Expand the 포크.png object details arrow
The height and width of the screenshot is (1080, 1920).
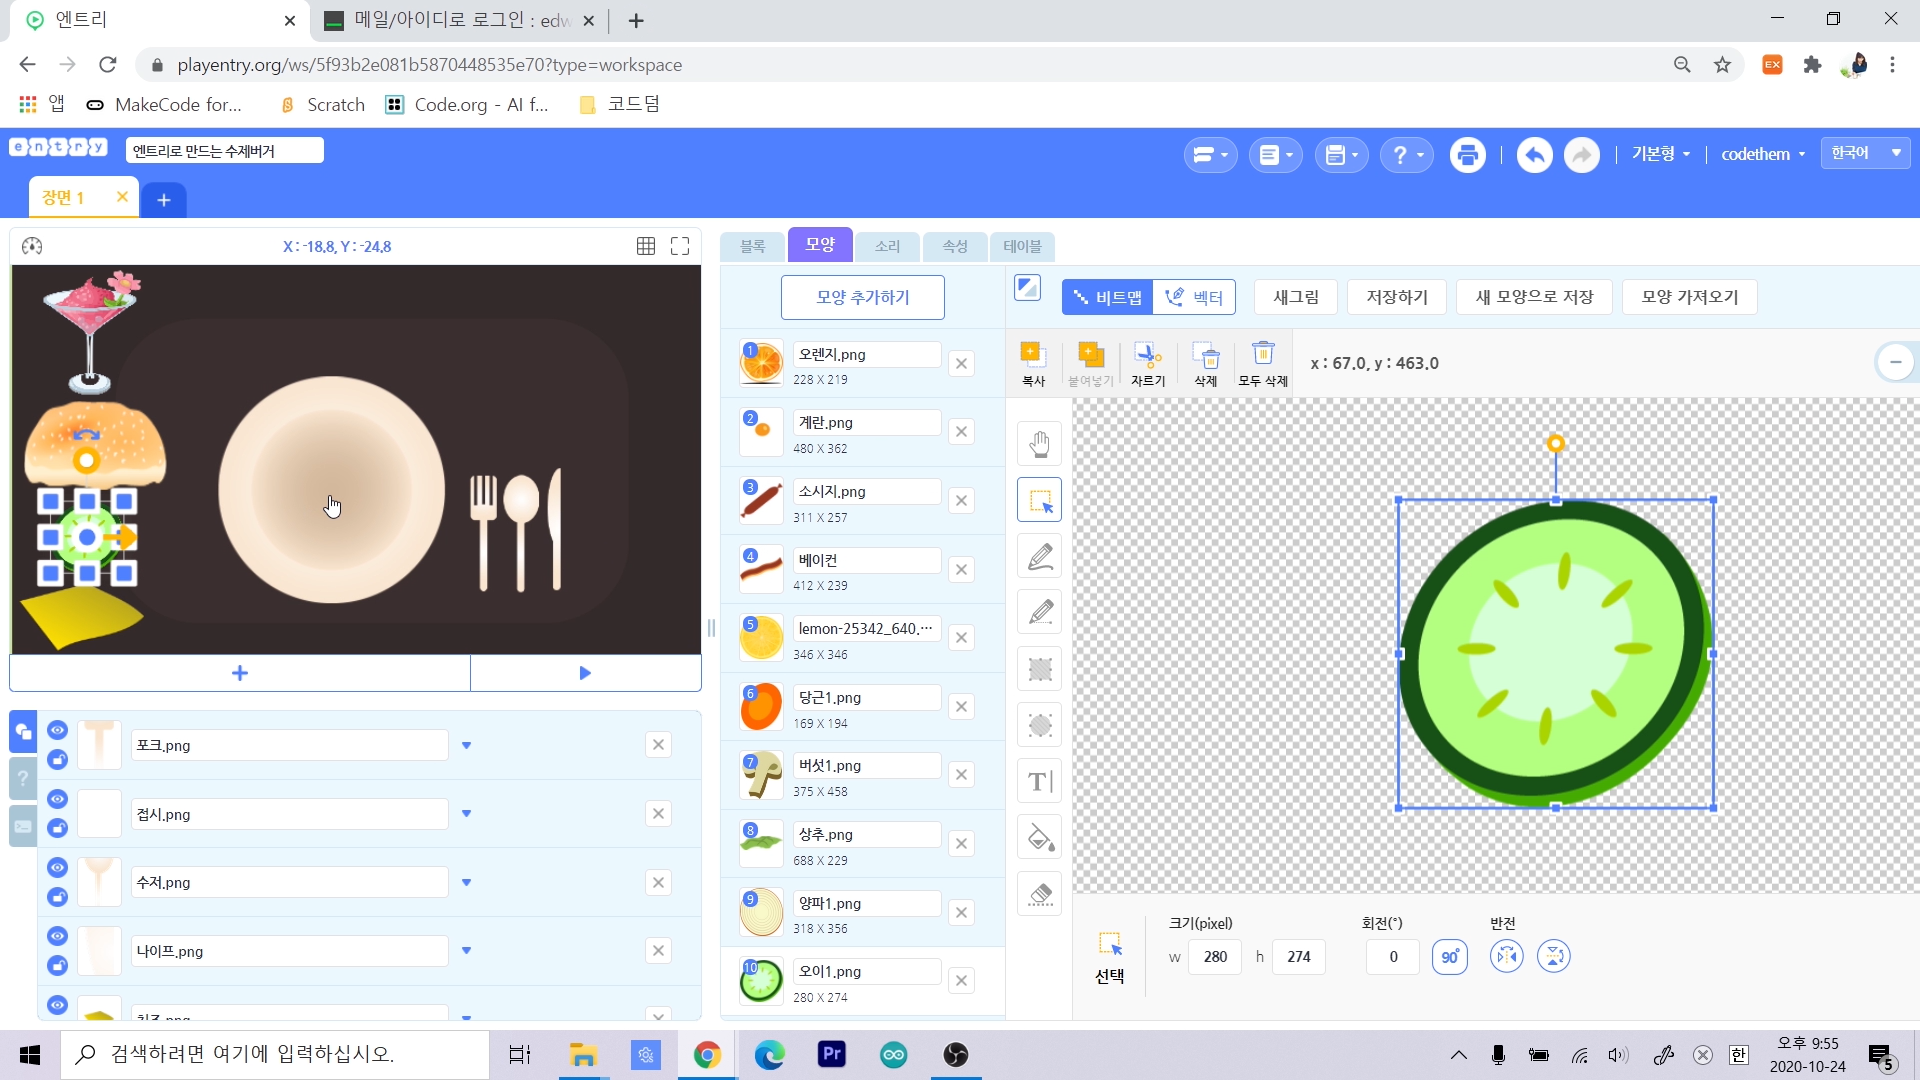point(466,745)
